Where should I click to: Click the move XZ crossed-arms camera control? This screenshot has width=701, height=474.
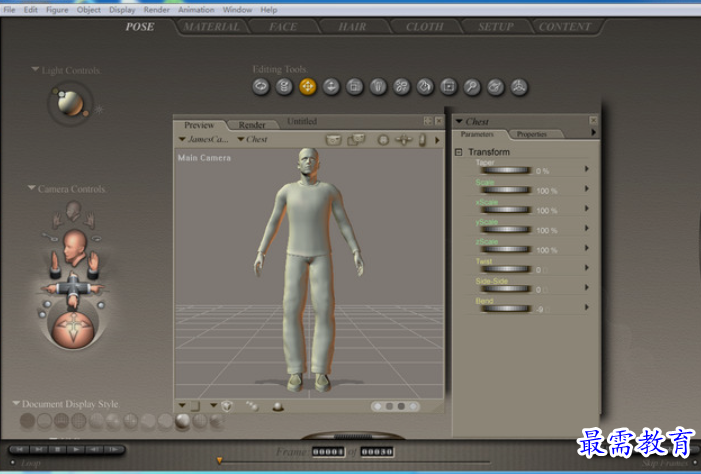(x=74, y=289)
